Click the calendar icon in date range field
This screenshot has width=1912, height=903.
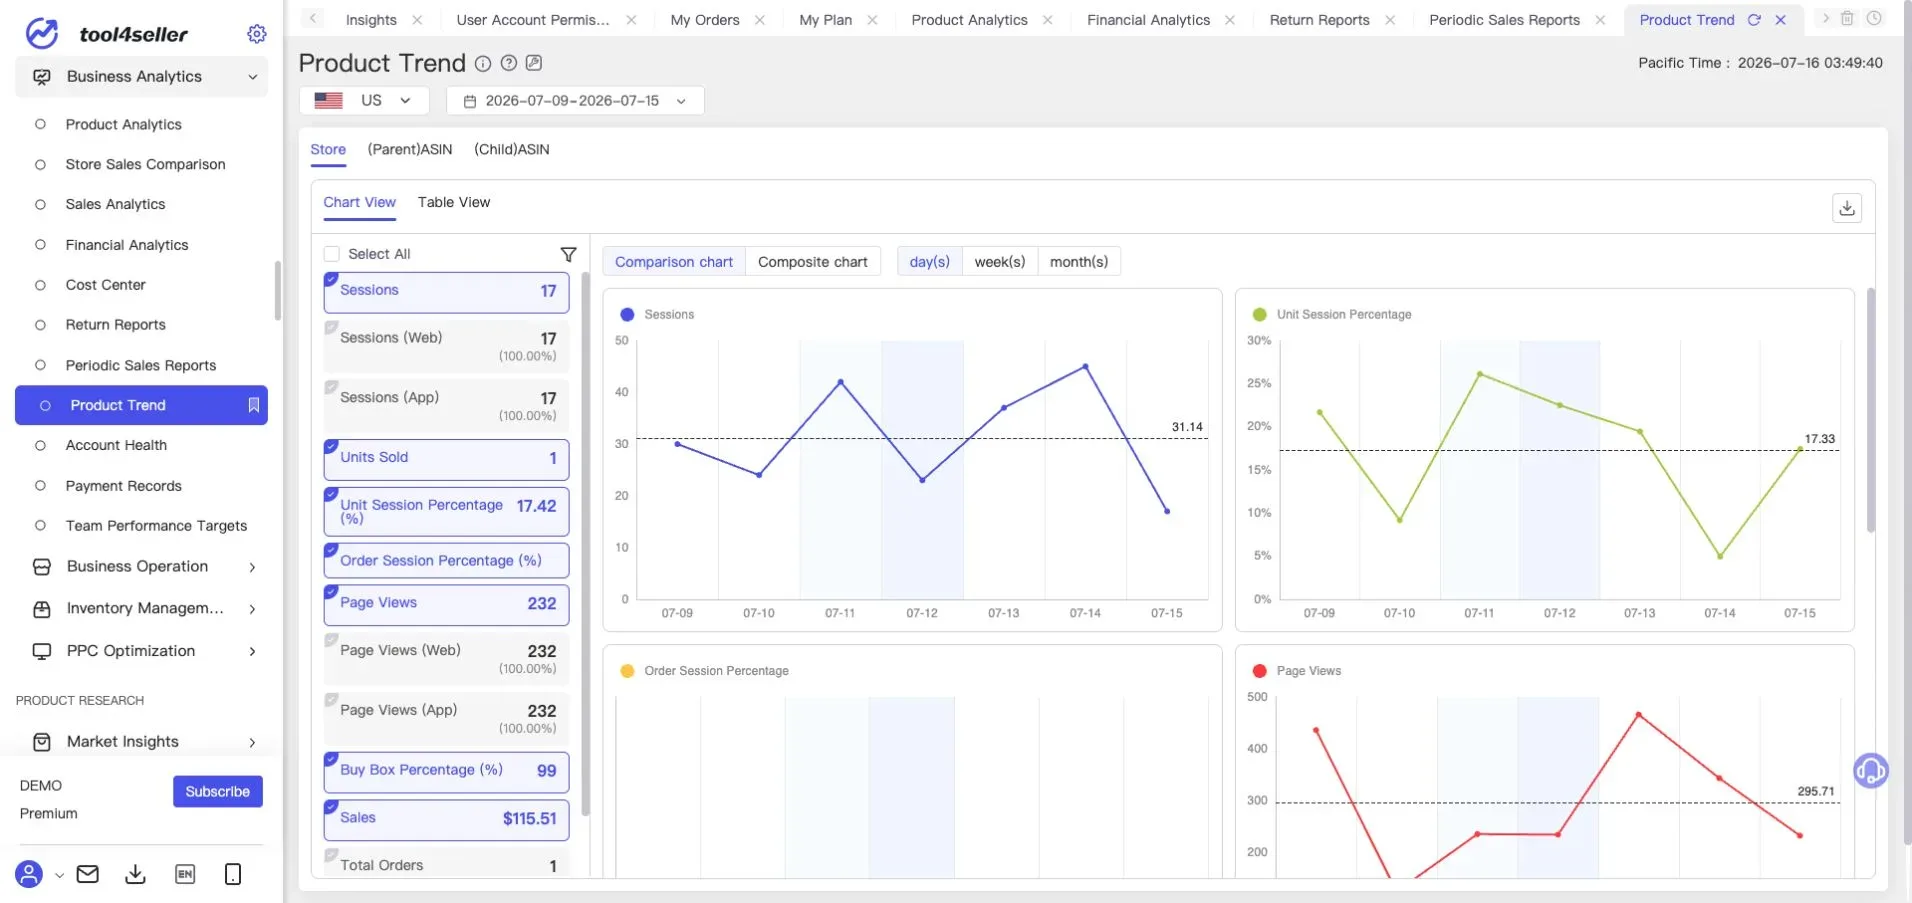pyautogui.click(x=470, y=101)
